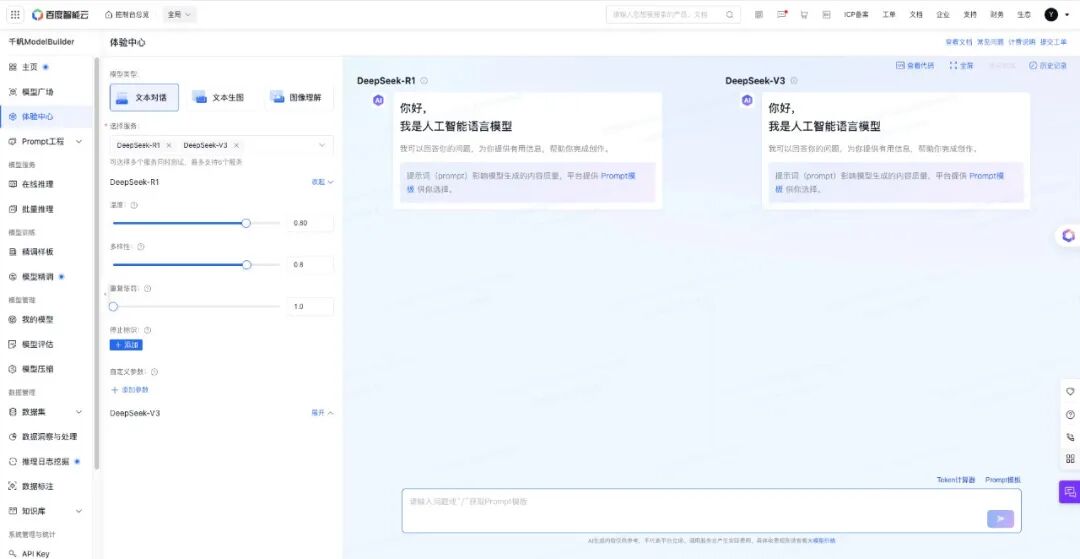Open the account avatar dropdown arrow

tap(1067, 14)
